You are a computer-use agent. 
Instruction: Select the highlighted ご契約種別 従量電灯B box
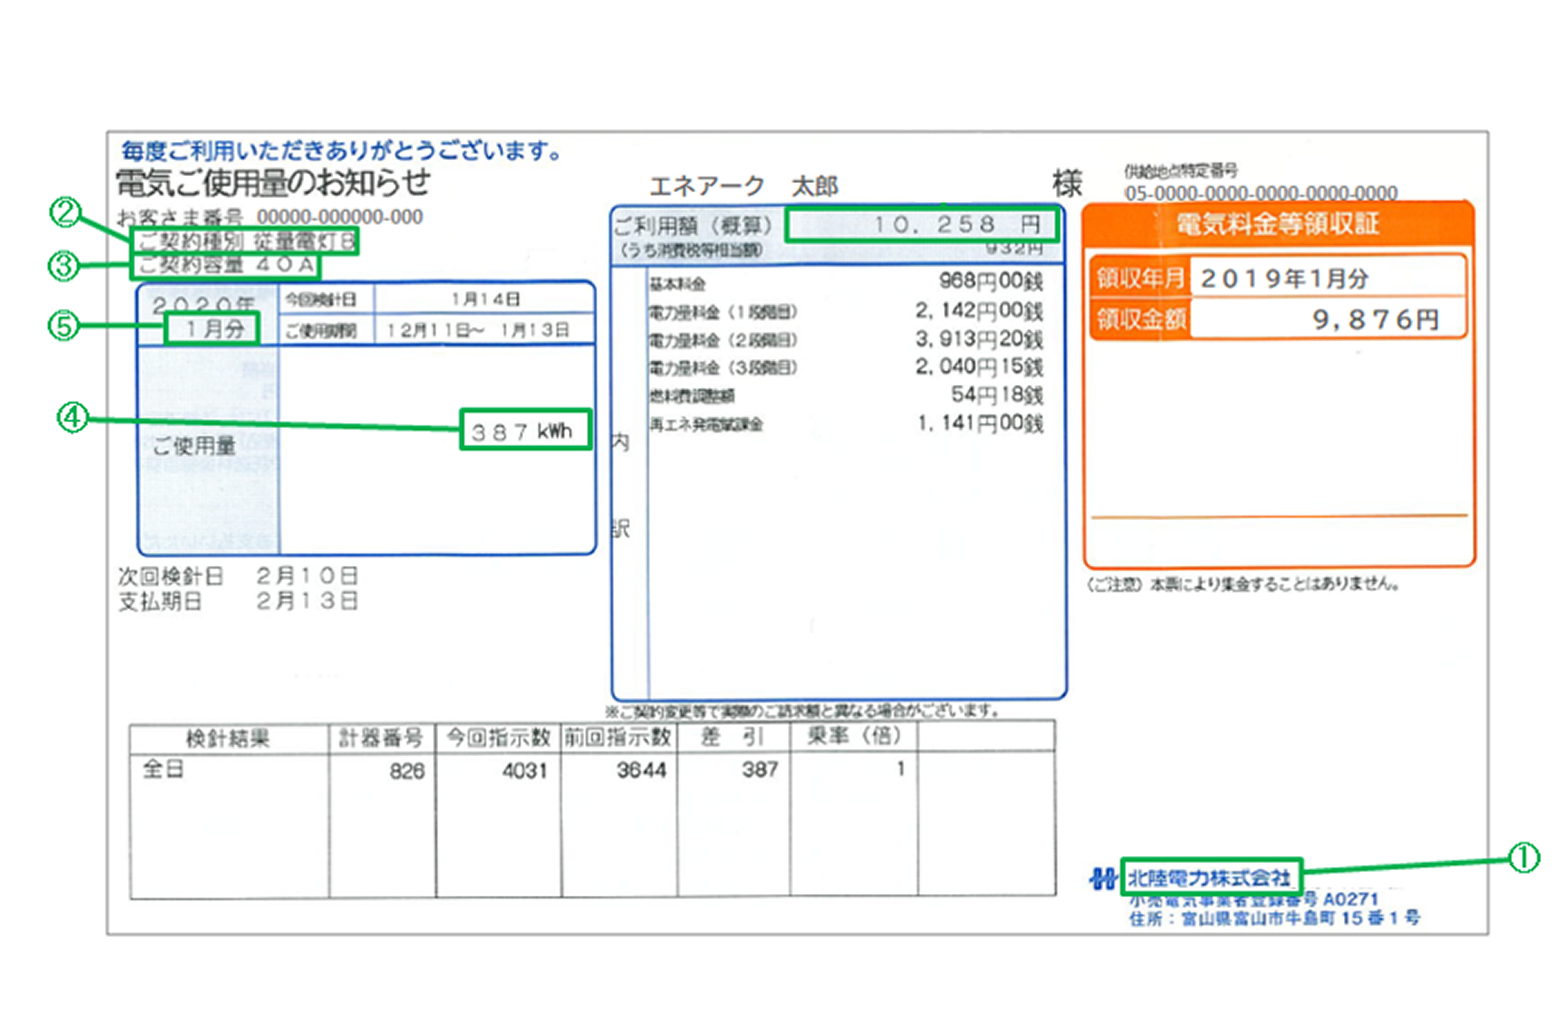[x=244, y=241]
